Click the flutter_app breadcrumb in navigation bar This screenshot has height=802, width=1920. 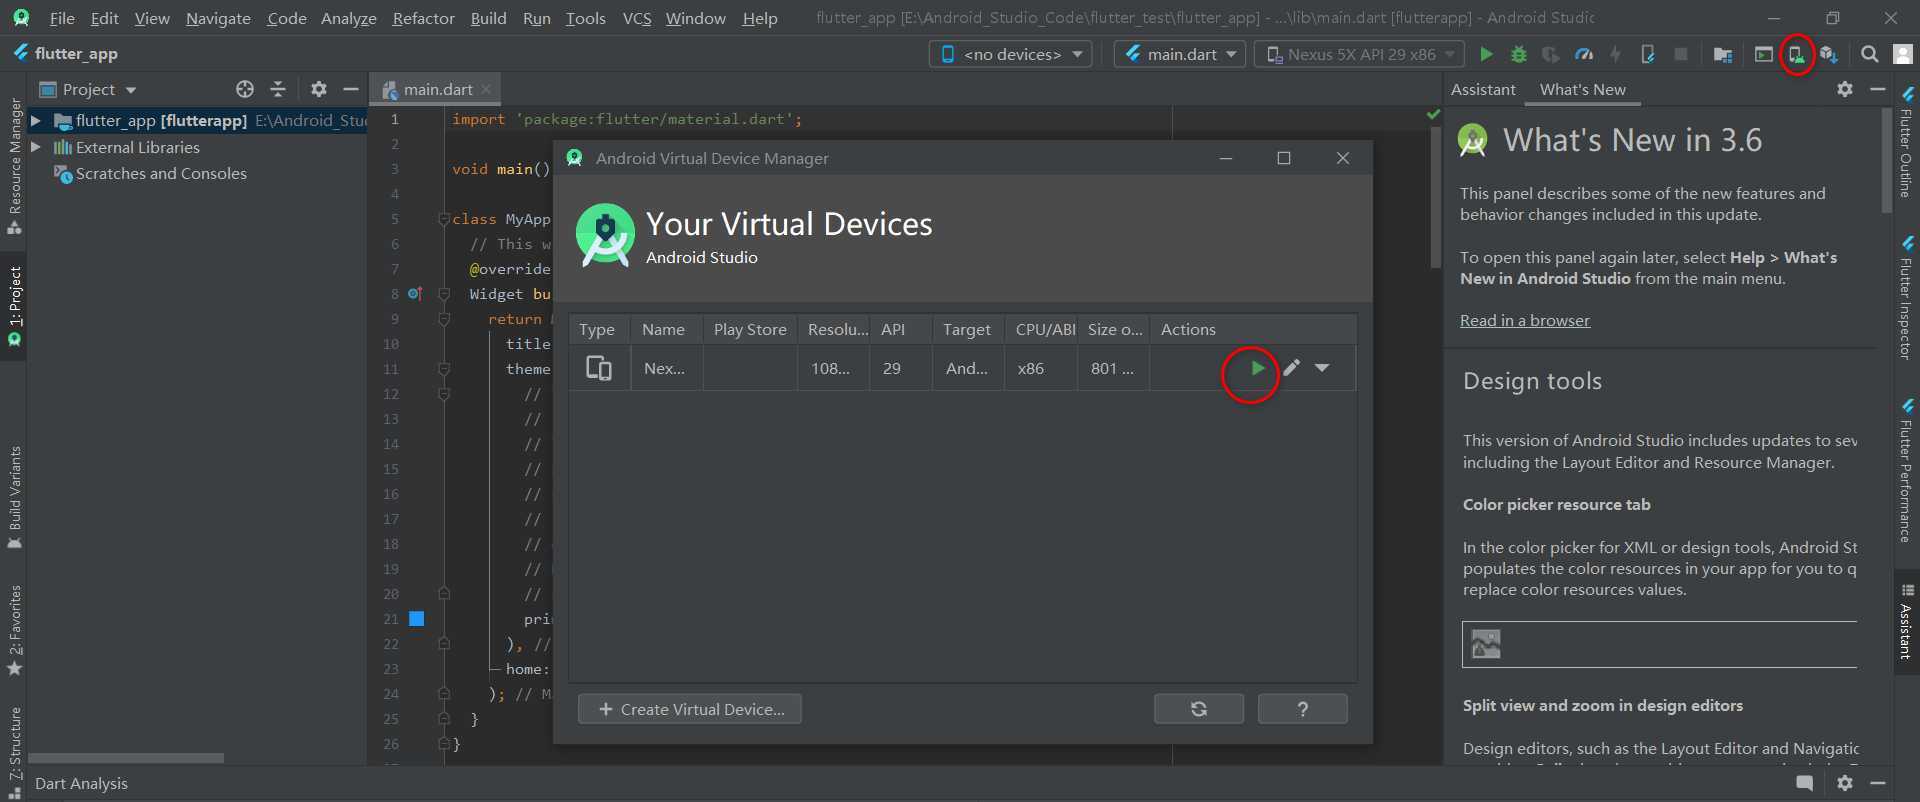(x=66, y=54)
